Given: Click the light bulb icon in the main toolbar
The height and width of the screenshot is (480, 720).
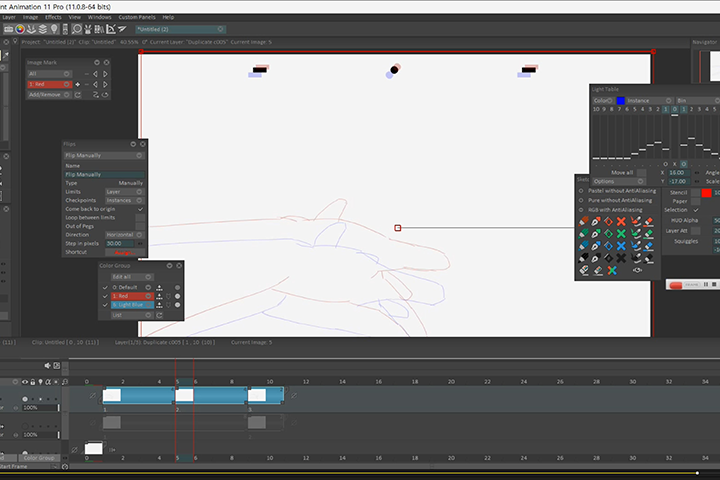Looking at the screenshot, I should point(54,29).
